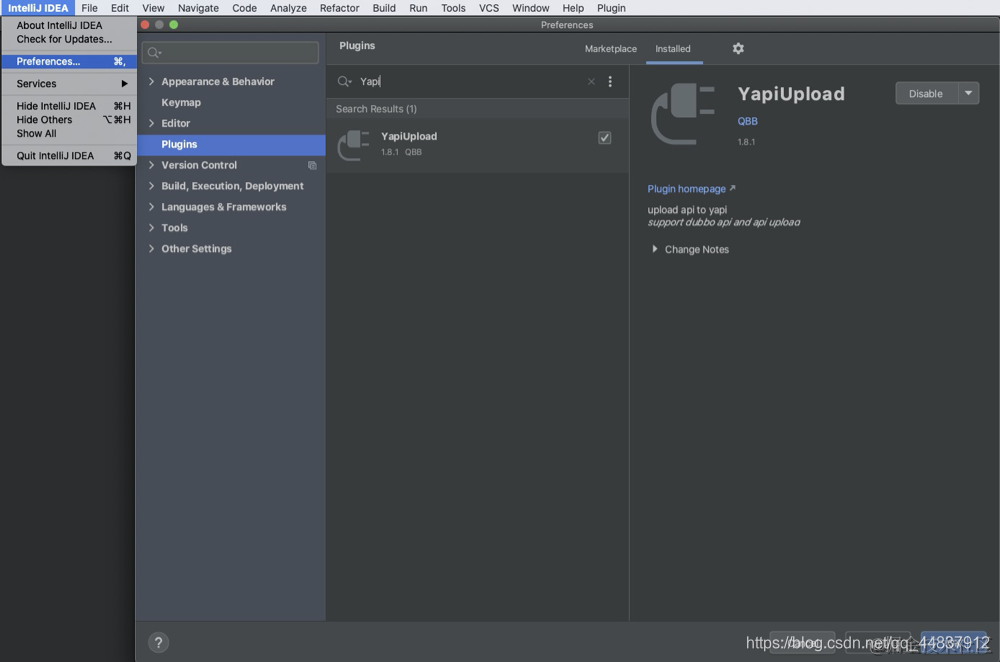Open the VCS menu

point(489,8)
